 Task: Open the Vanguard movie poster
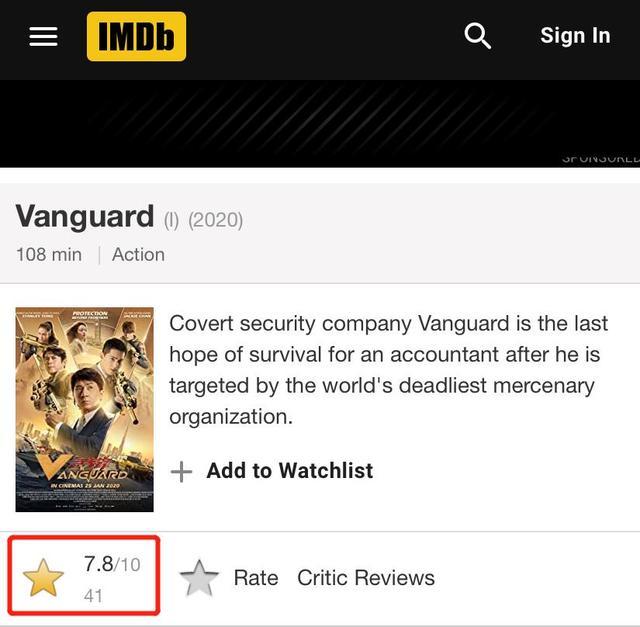click(85, 409)
